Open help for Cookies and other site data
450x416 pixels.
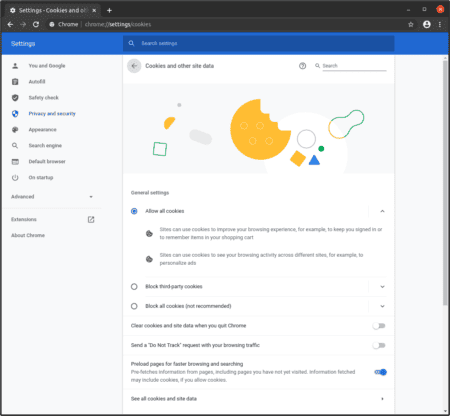(302, 66)
